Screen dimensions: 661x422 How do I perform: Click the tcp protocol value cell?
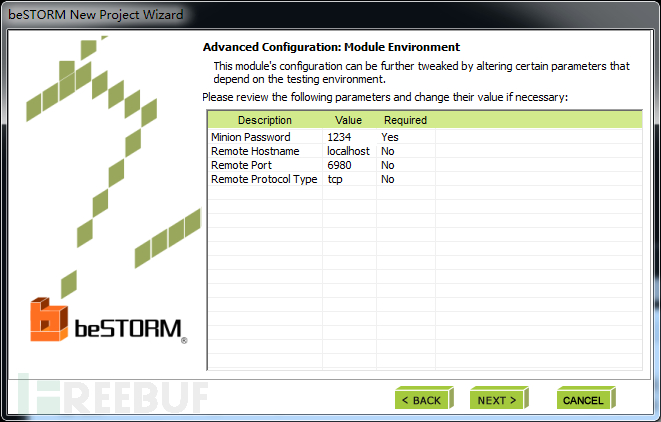pos(349,179)
